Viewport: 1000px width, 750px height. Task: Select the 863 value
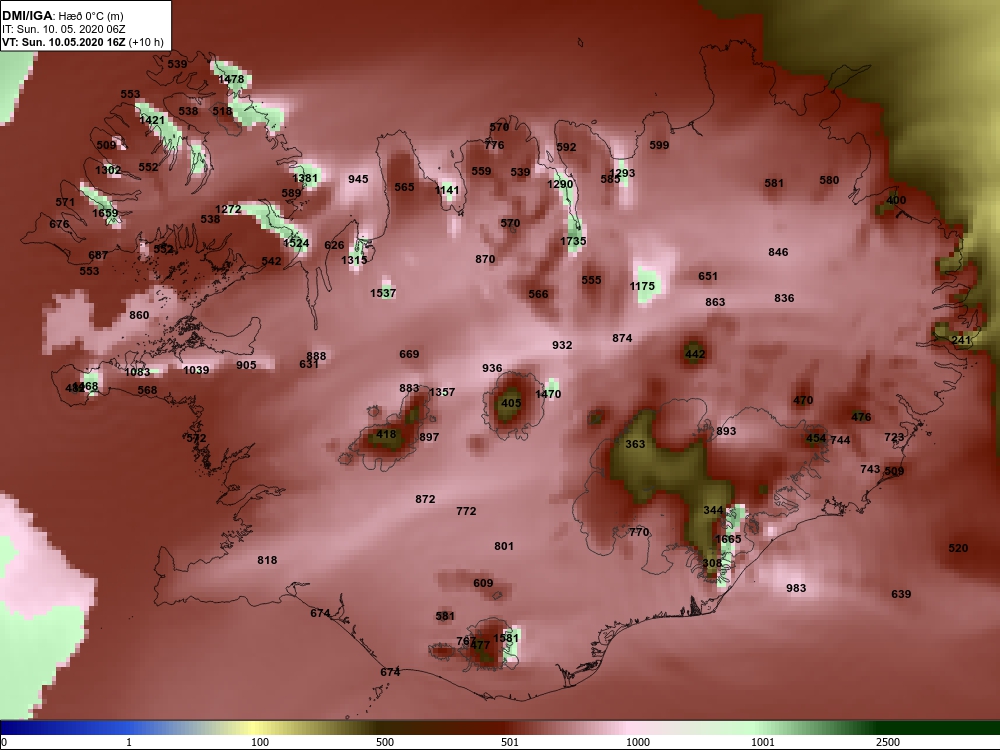click(716, 302)
